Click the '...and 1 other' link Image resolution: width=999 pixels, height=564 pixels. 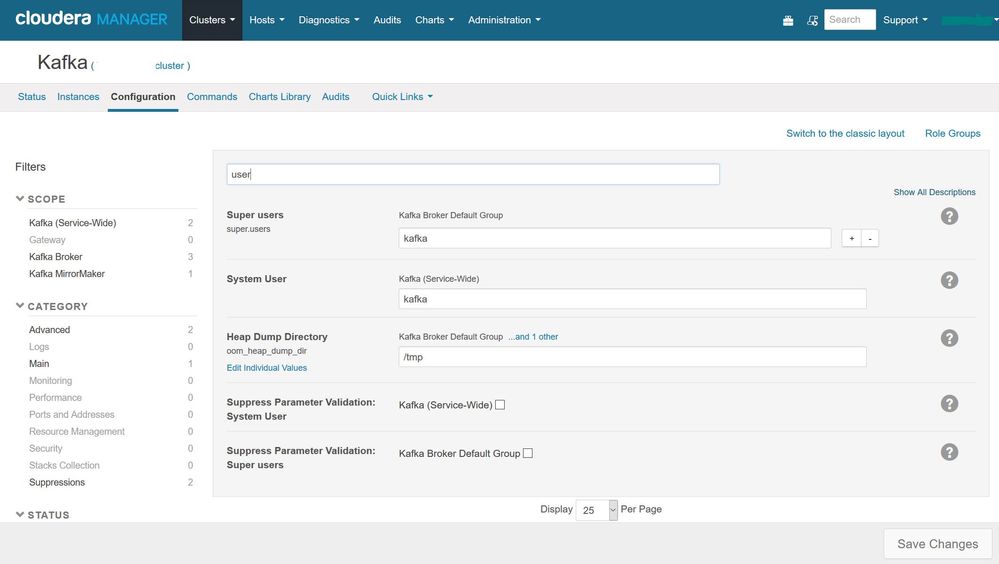(533, 336)
